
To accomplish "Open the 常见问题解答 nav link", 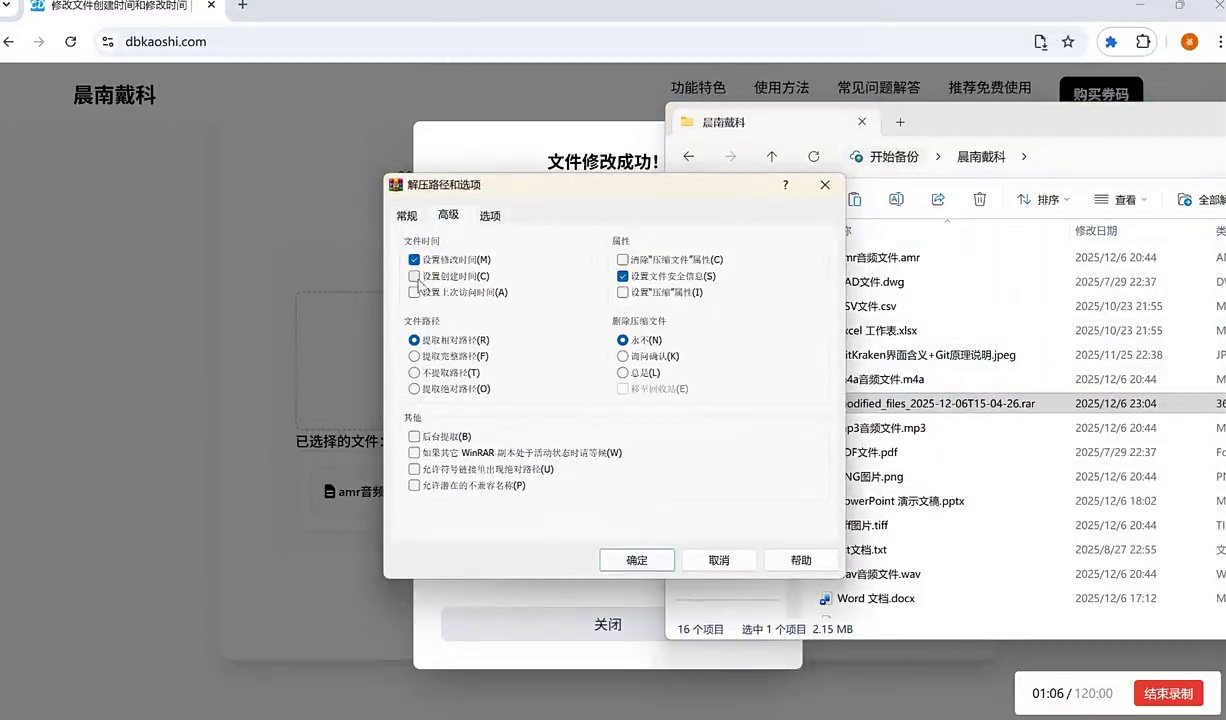I will [x=879, y=88].
